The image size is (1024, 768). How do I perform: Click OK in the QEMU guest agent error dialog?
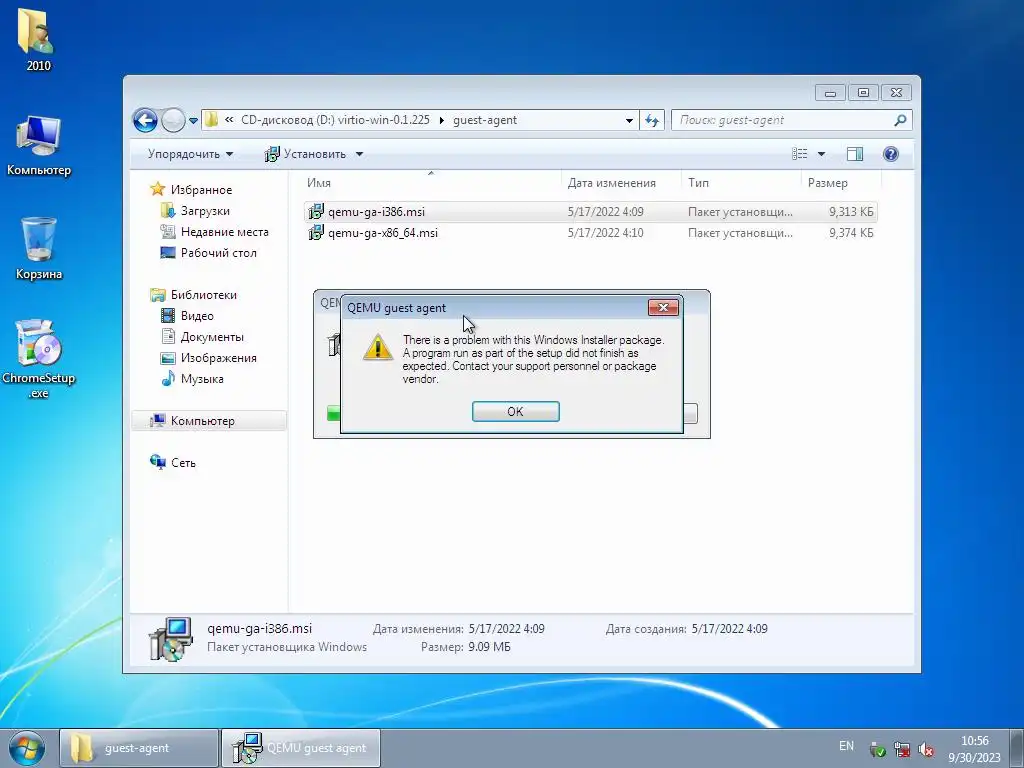(515, 411)
